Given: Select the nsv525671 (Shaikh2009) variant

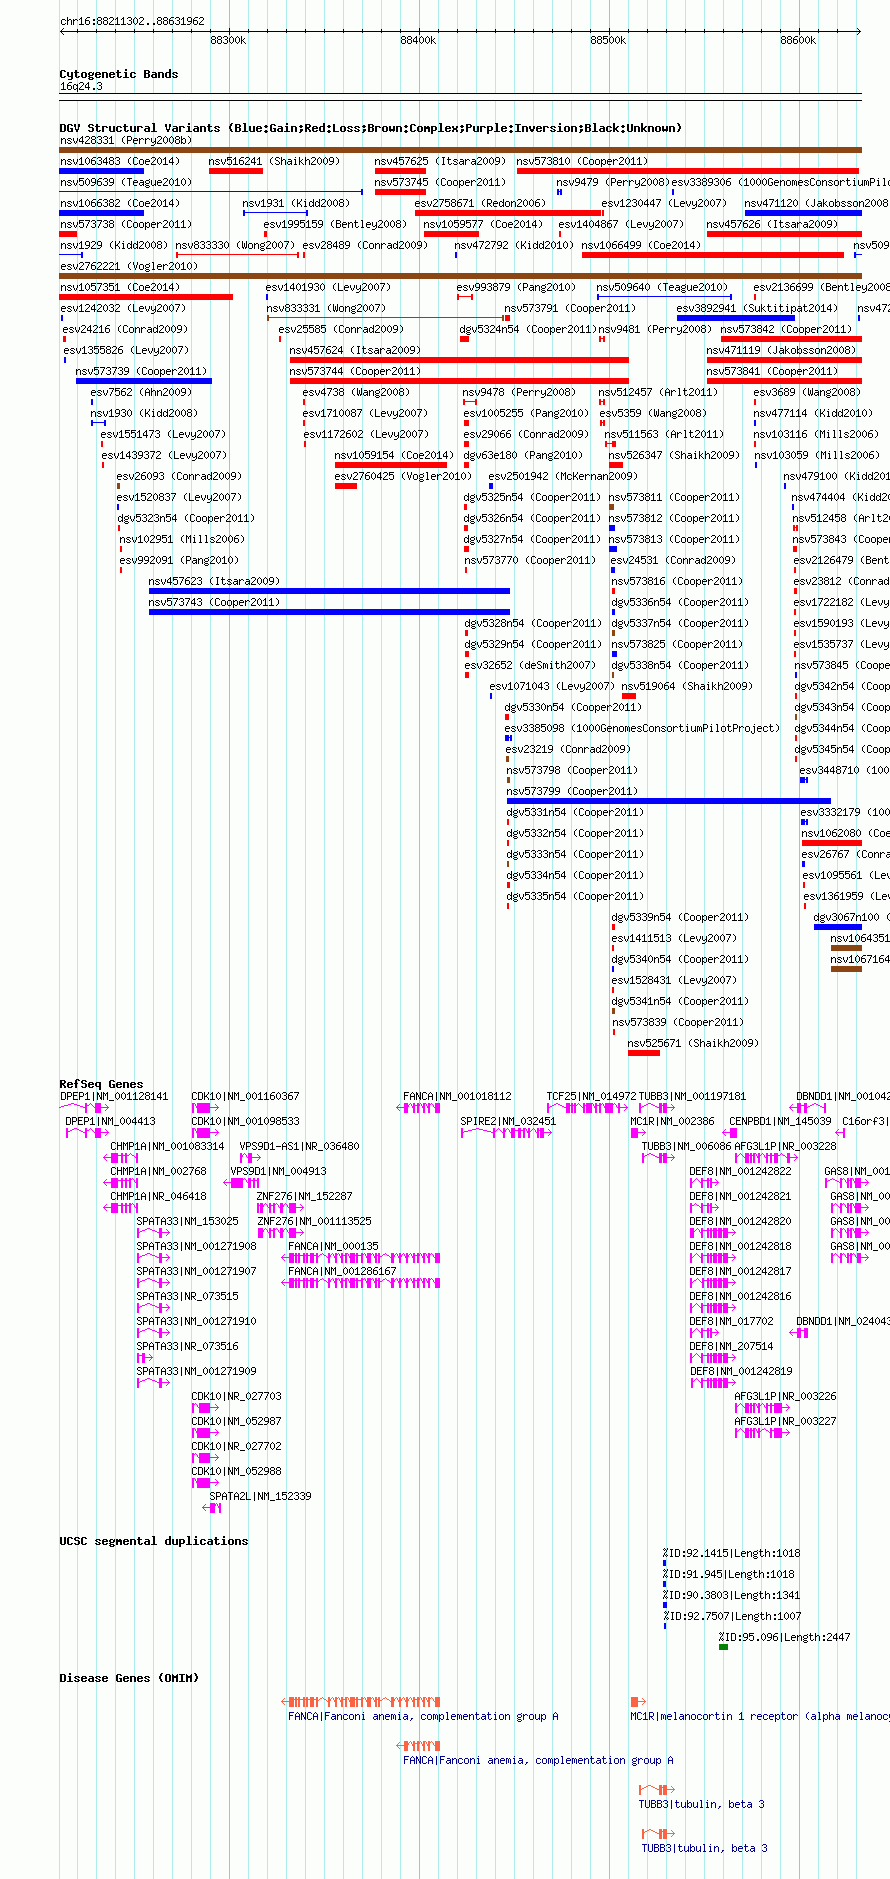Looking at the screenshot, I should [693, 1043].
